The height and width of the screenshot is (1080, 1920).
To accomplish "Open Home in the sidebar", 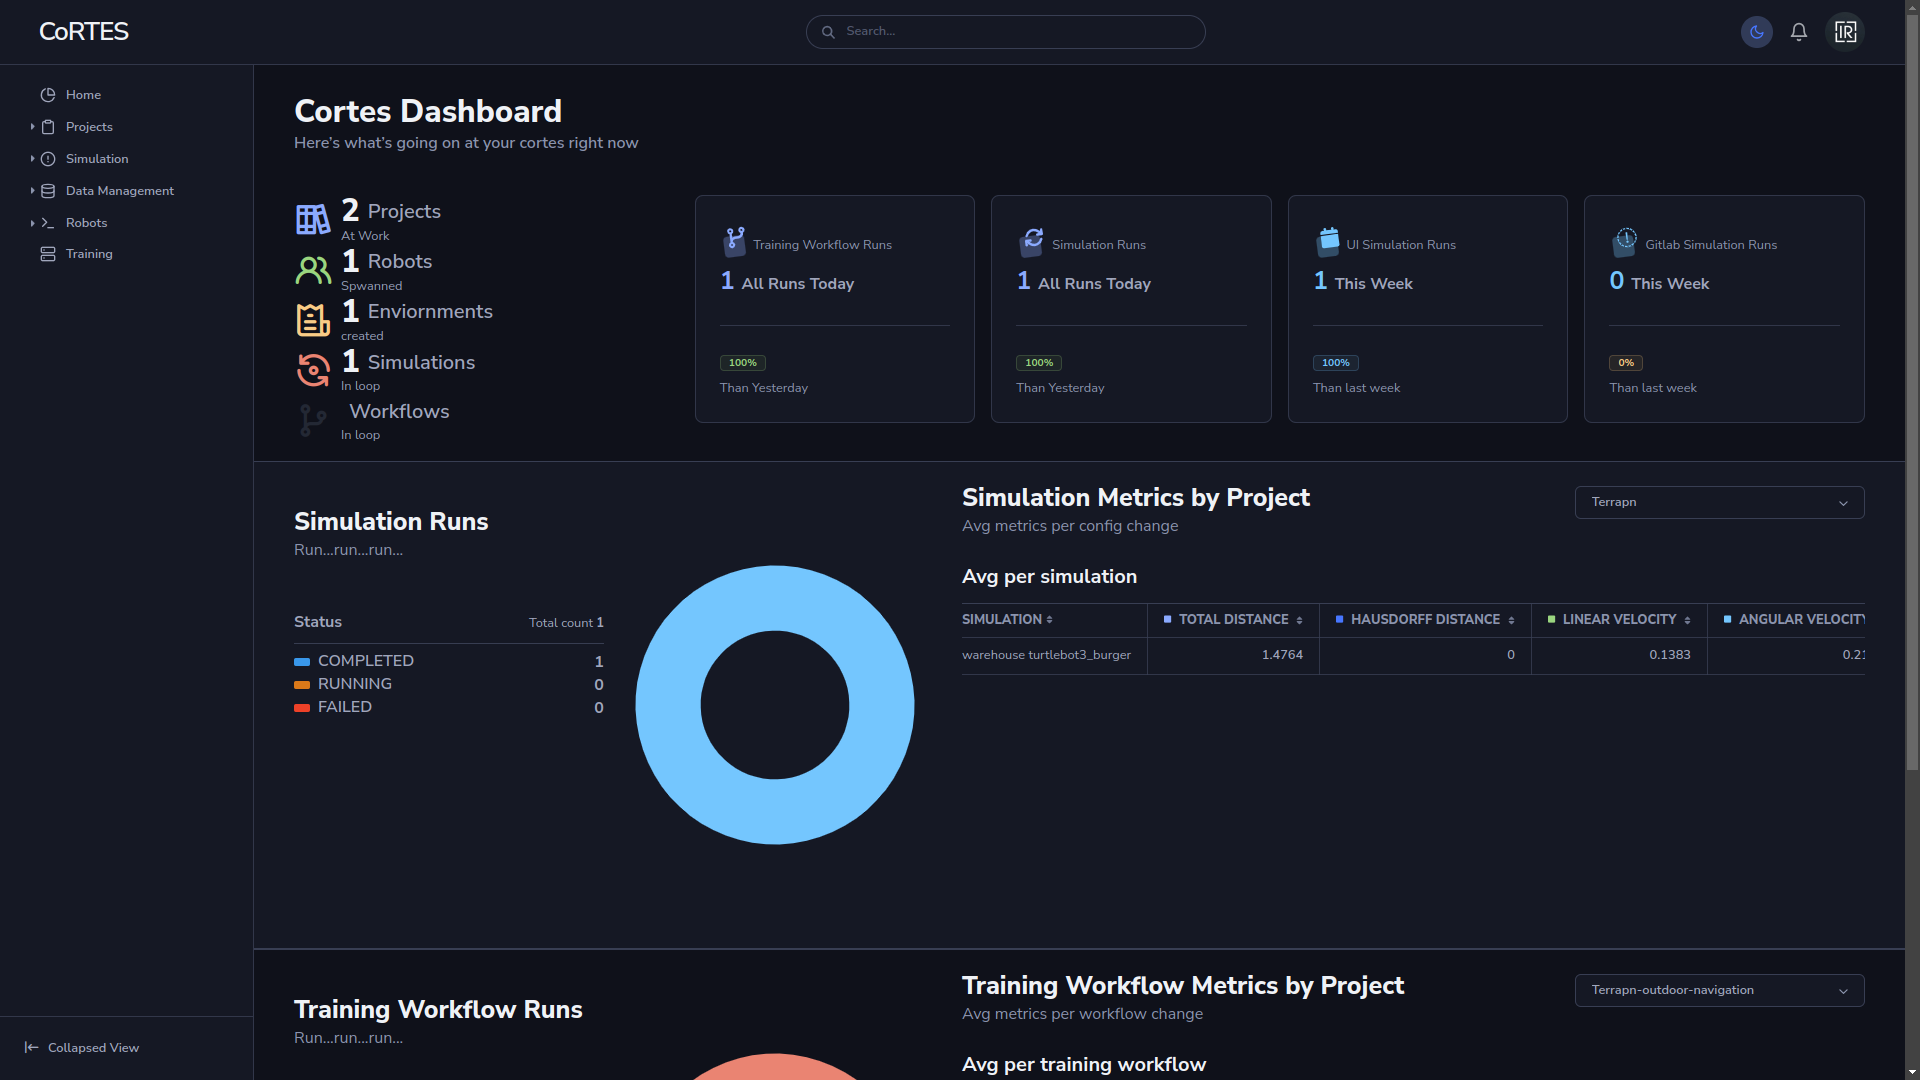I will 83,95.
